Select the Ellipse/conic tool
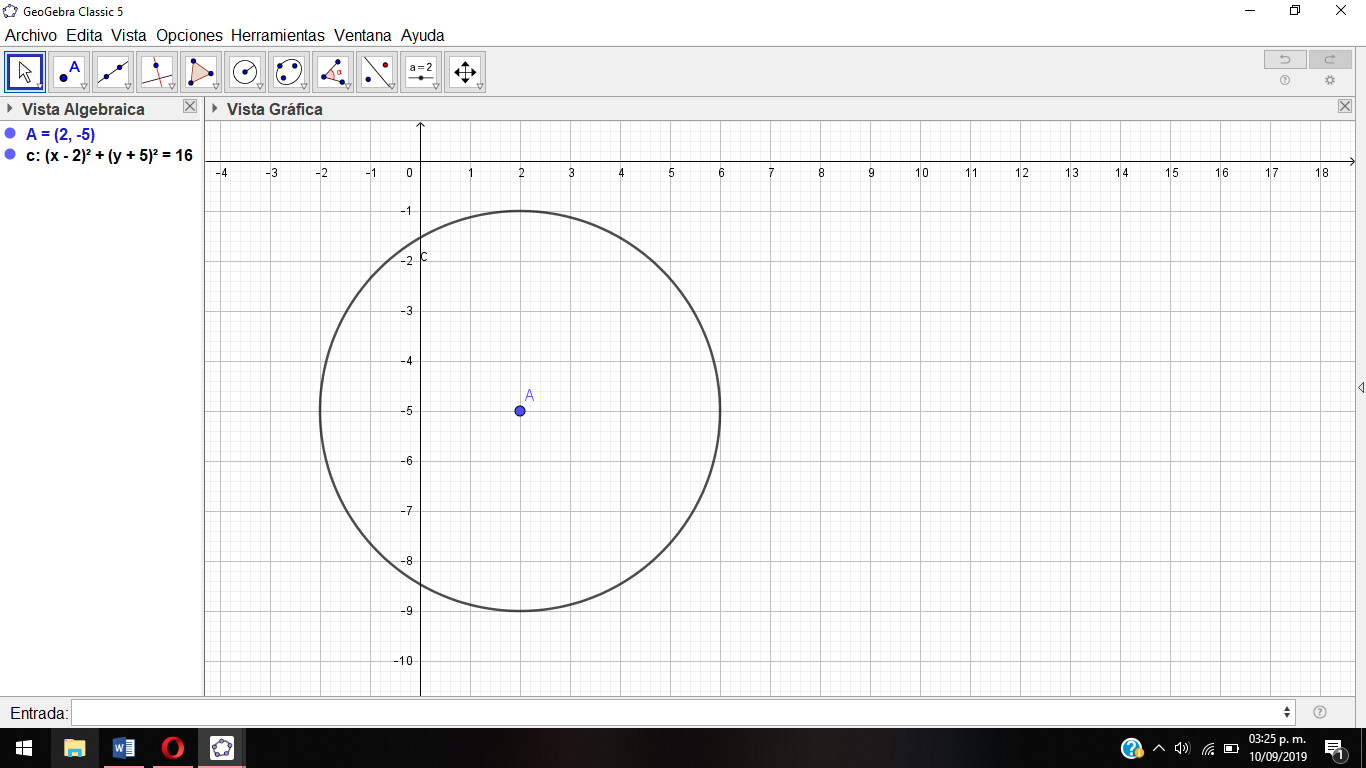 click(x=289, y=71)
